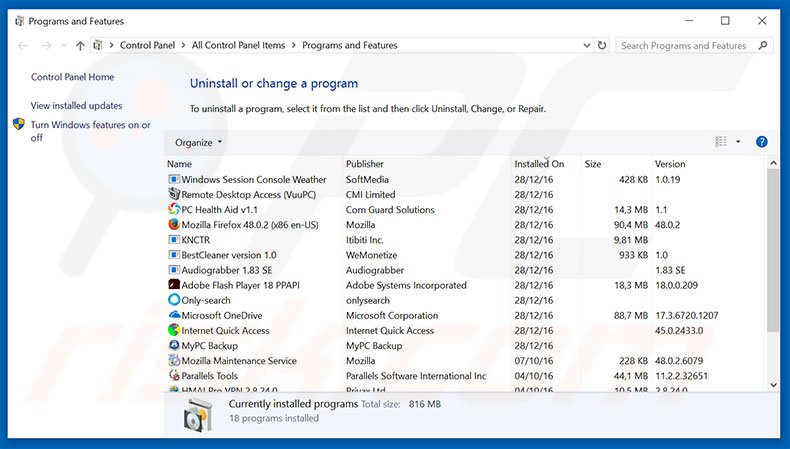Click the search magnifier icon
790x449 pixels.
pyautogui.click(x=763, y=45)
